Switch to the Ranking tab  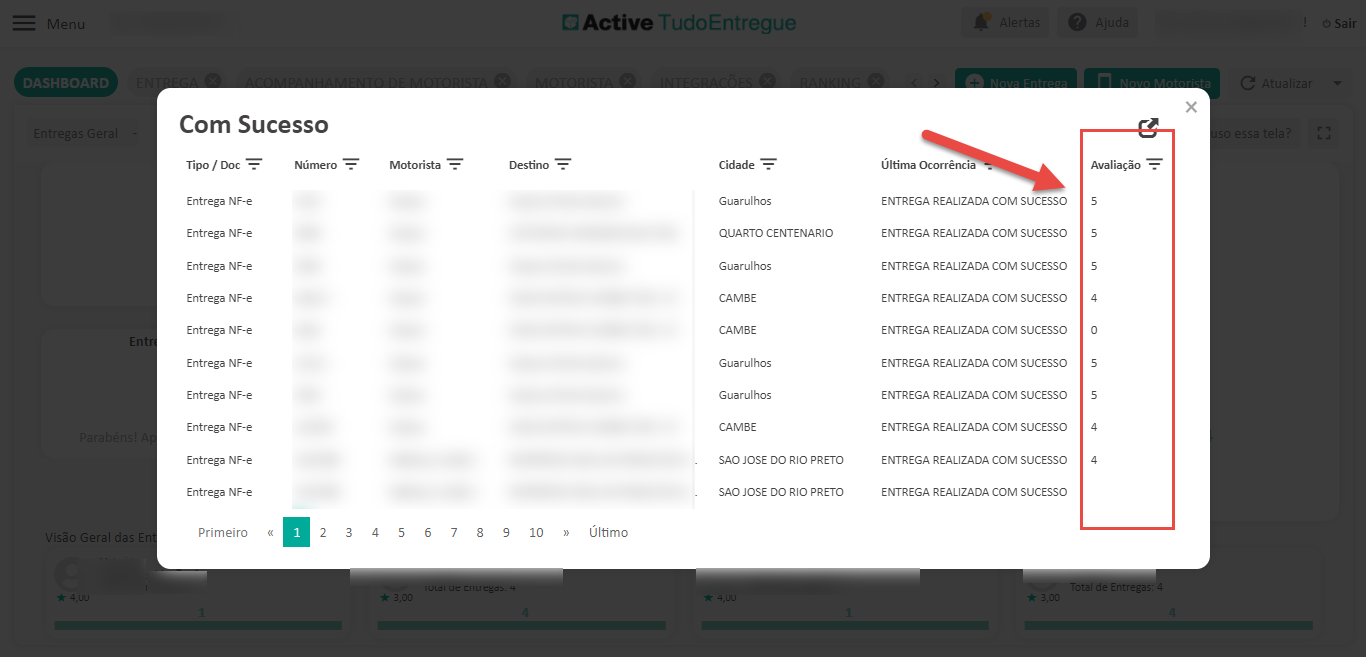click(x=829, y=83)
